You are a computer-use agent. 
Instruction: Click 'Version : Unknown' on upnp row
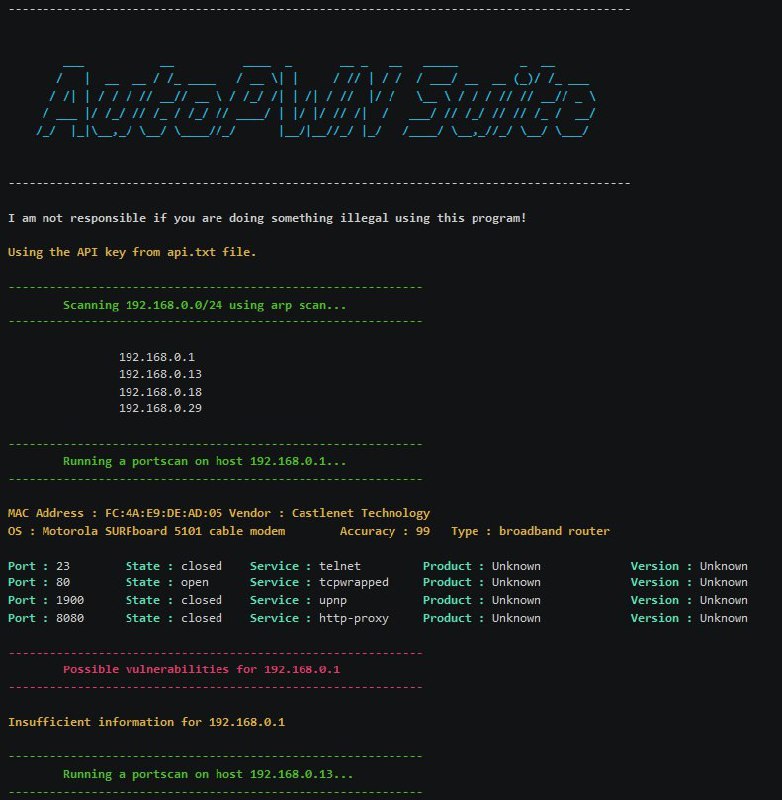(689, 600)
